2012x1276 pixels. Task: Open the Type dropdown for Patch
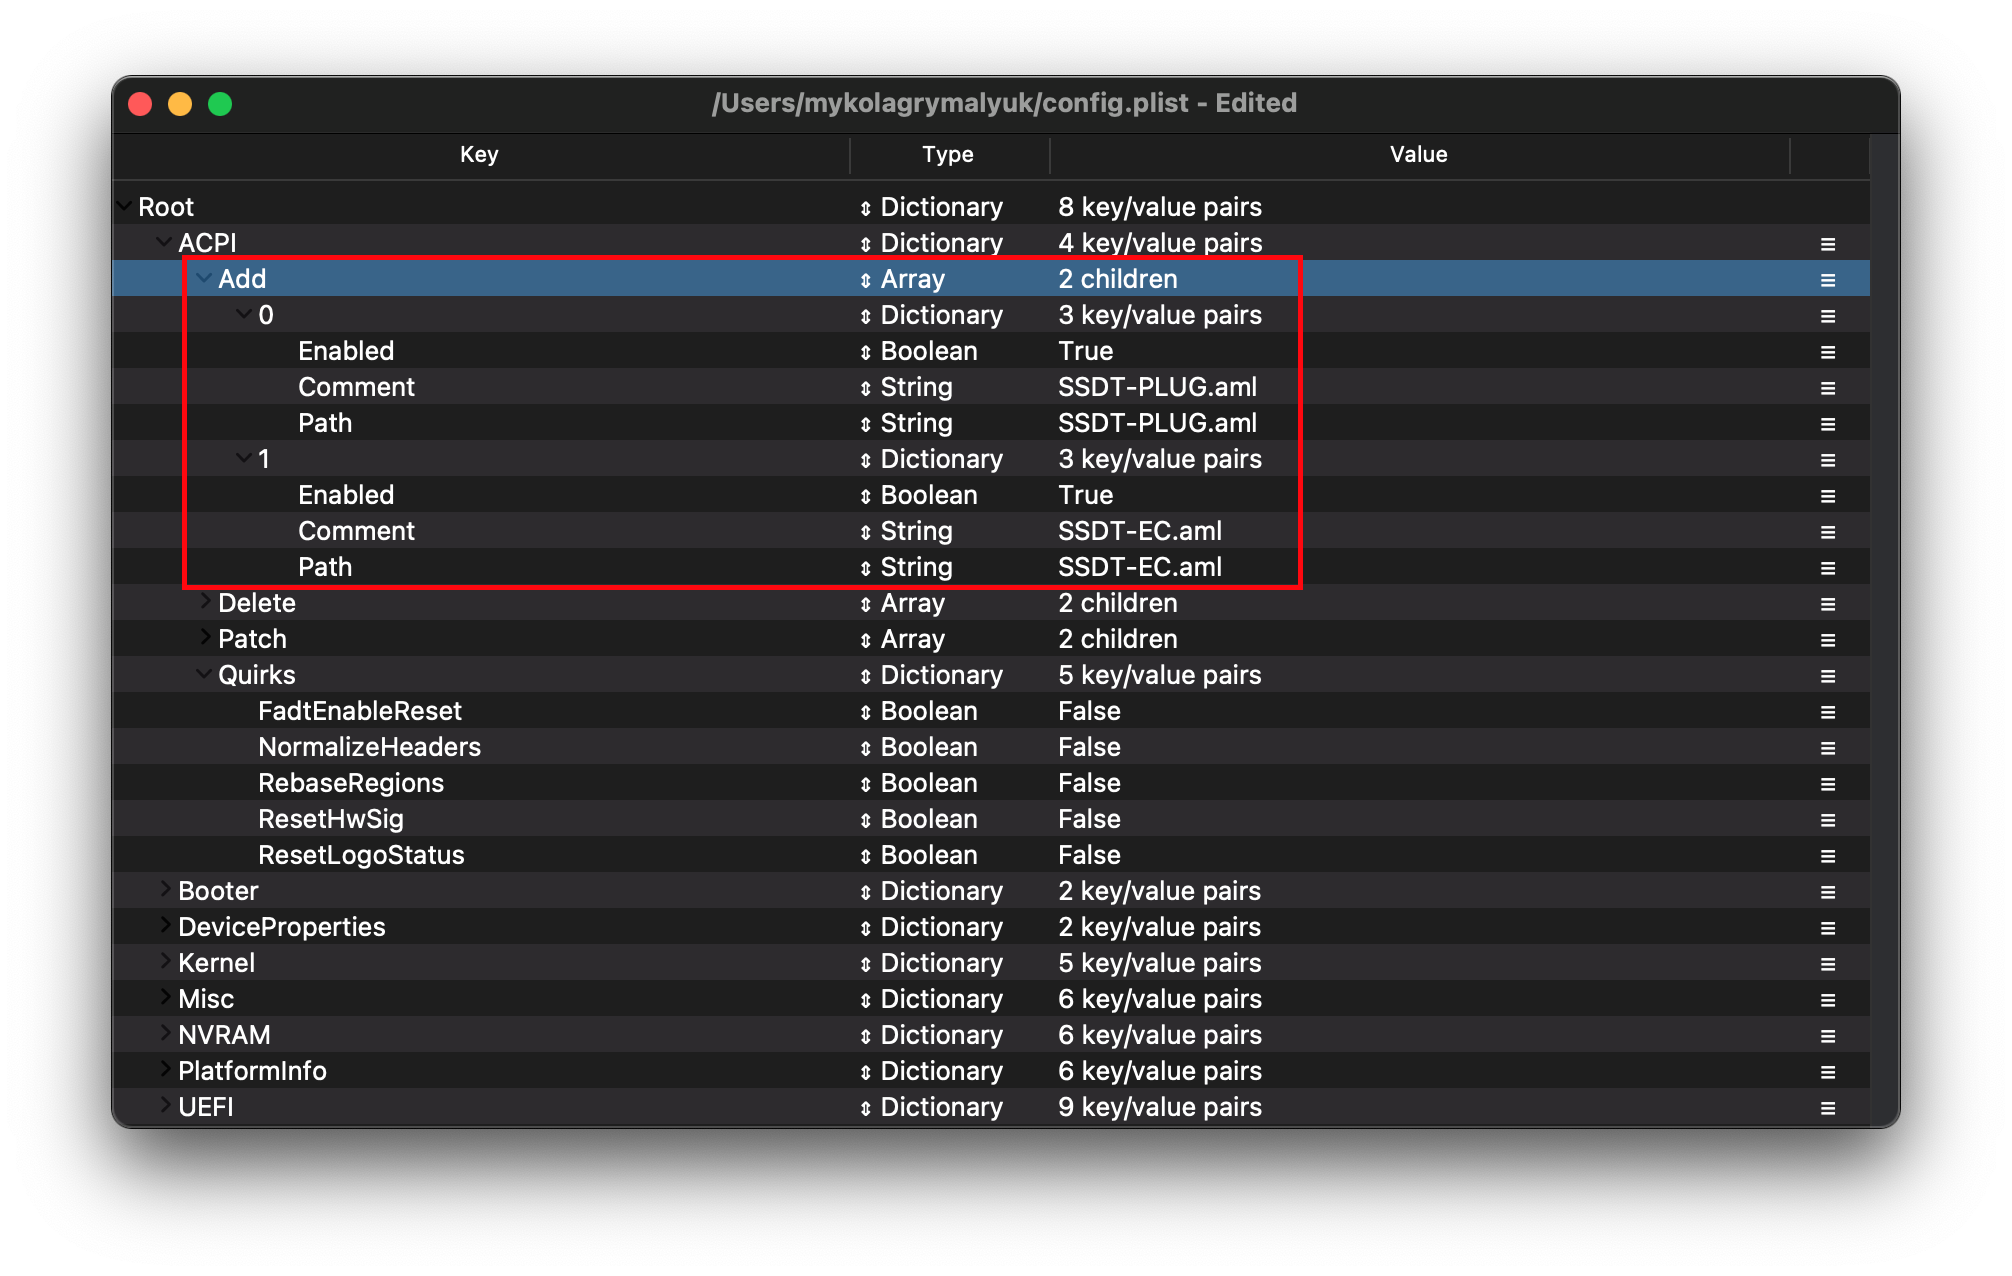click(865, 640)
